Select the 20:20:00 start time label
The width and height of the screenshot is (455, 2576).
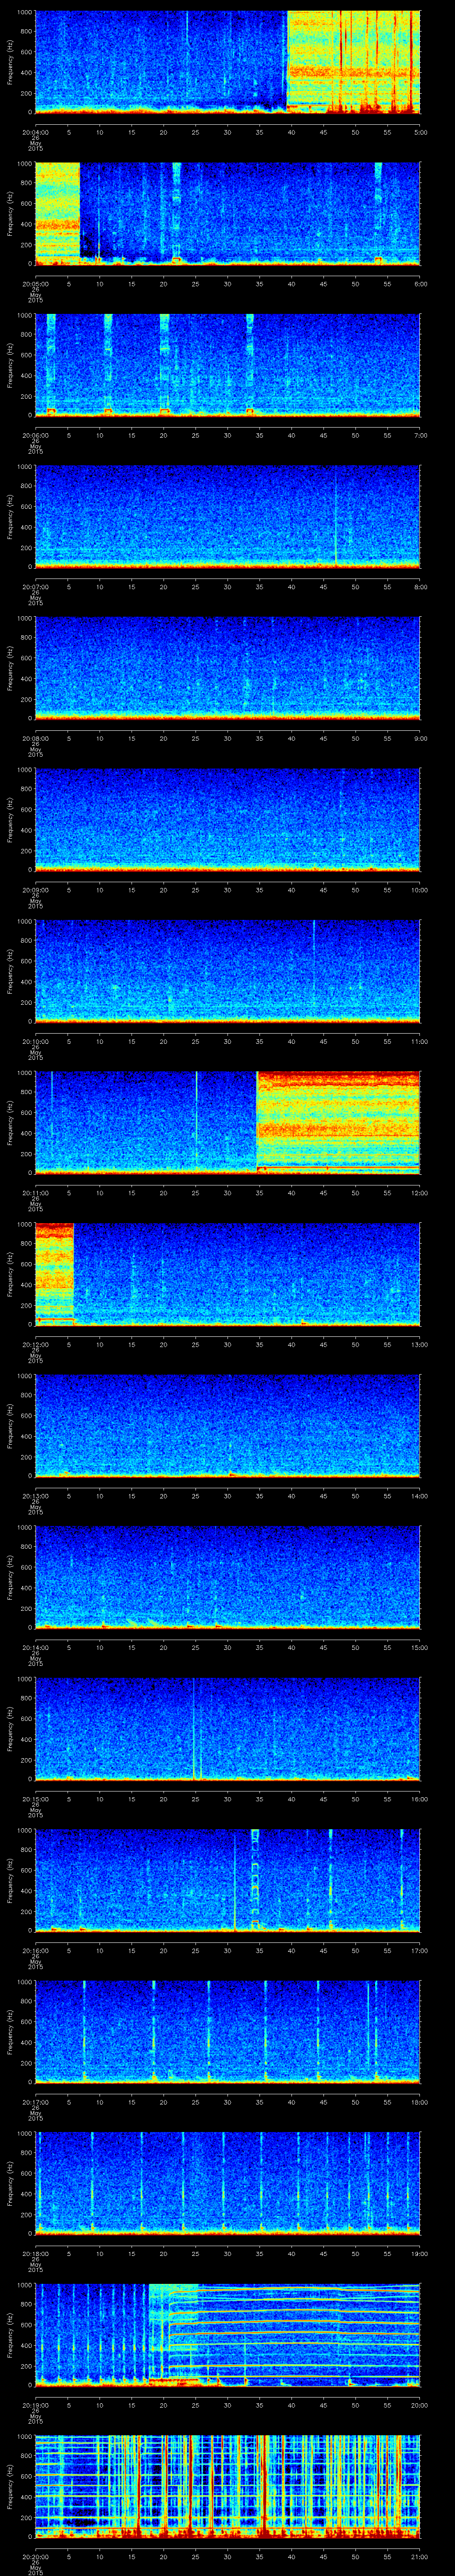coord(35,2556)
